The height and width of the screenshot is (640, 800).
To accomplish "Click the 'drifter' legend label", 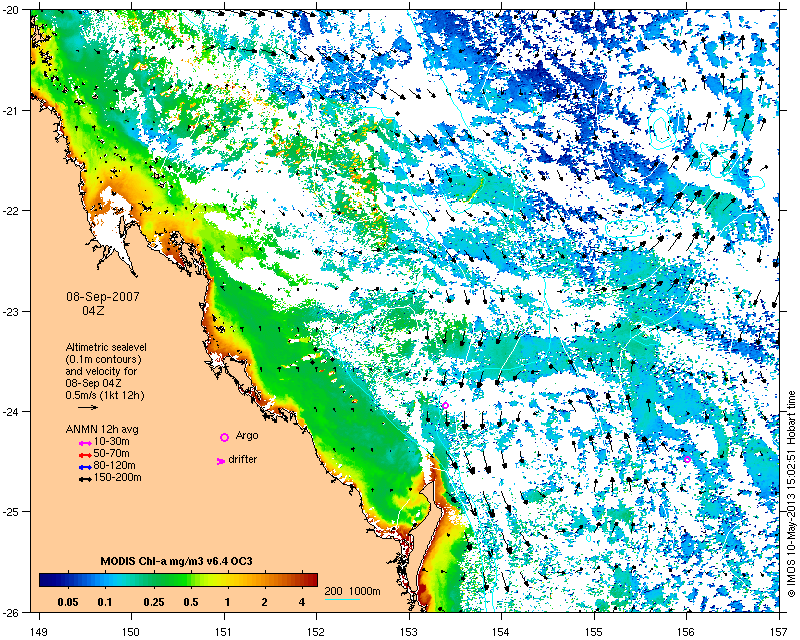I will [x=243, y=459].
